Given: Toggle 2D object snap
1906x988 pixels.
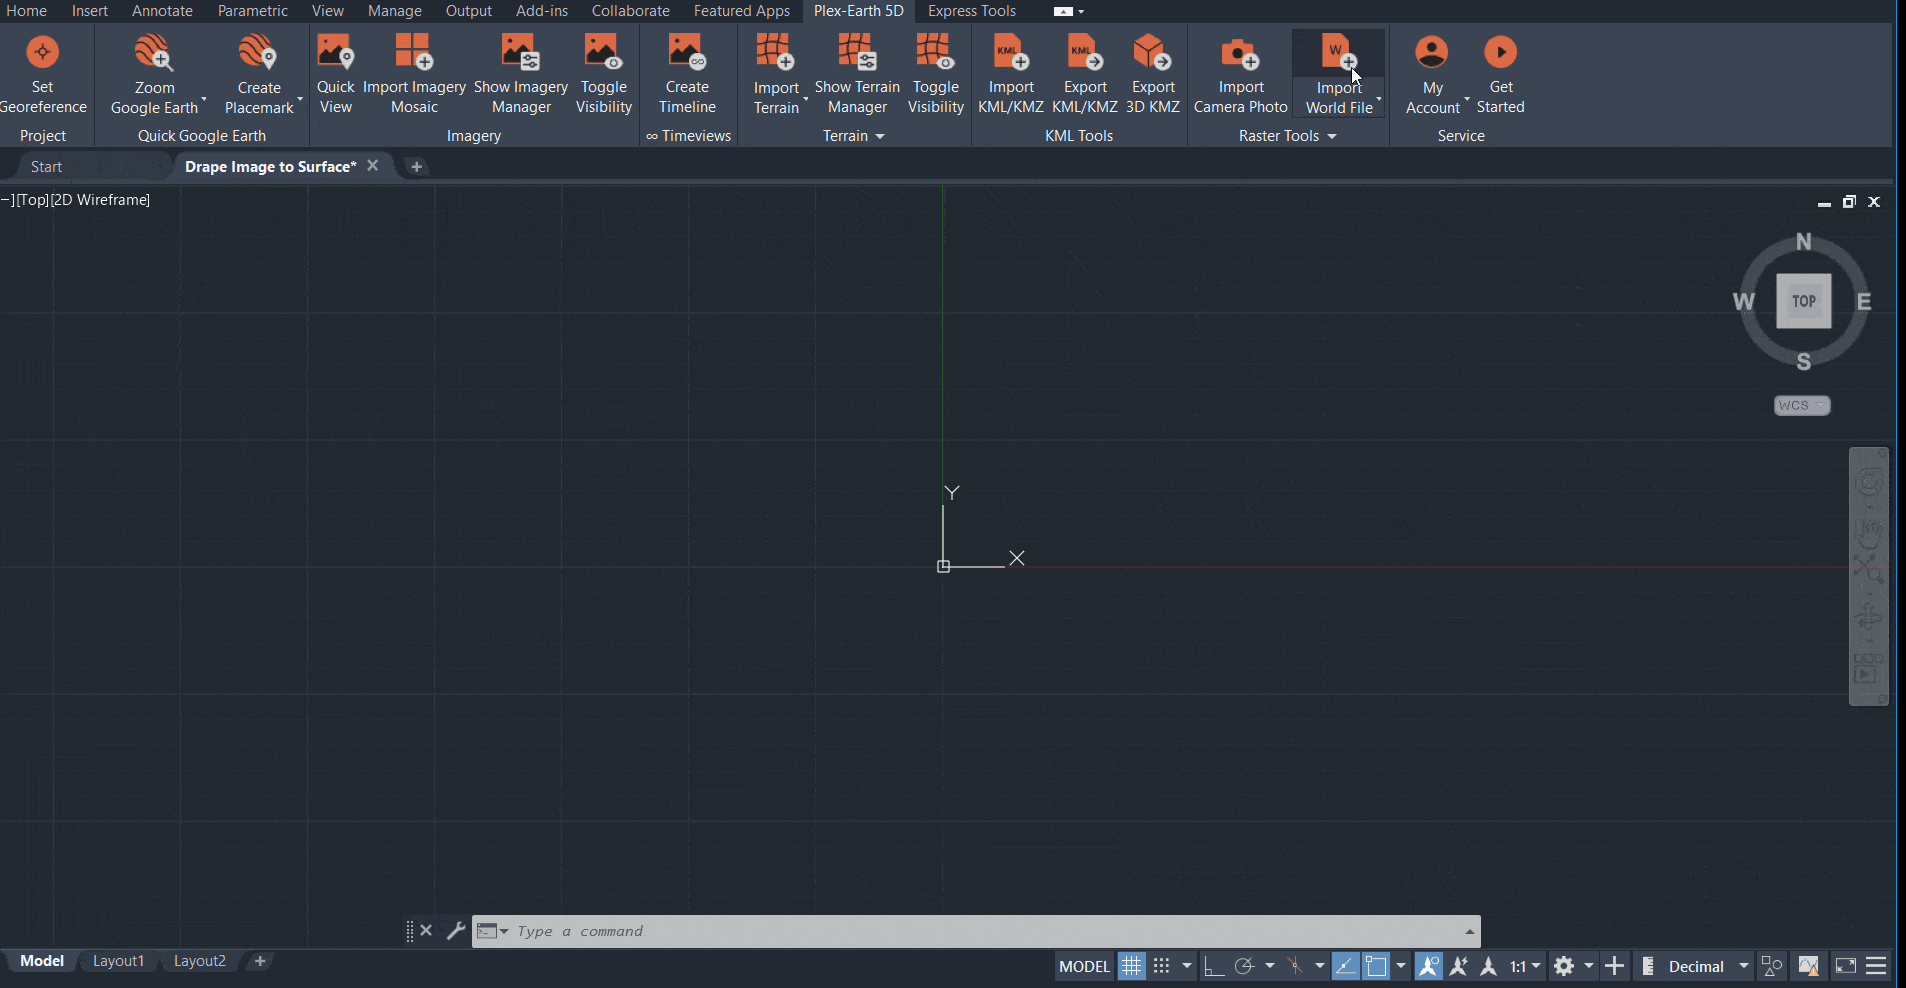Looking at the screenshot, I should [1376, 966].
